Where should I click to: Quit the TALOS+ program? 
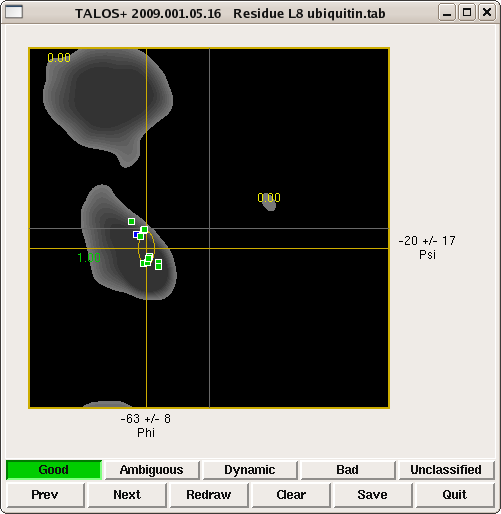[455, 495]
